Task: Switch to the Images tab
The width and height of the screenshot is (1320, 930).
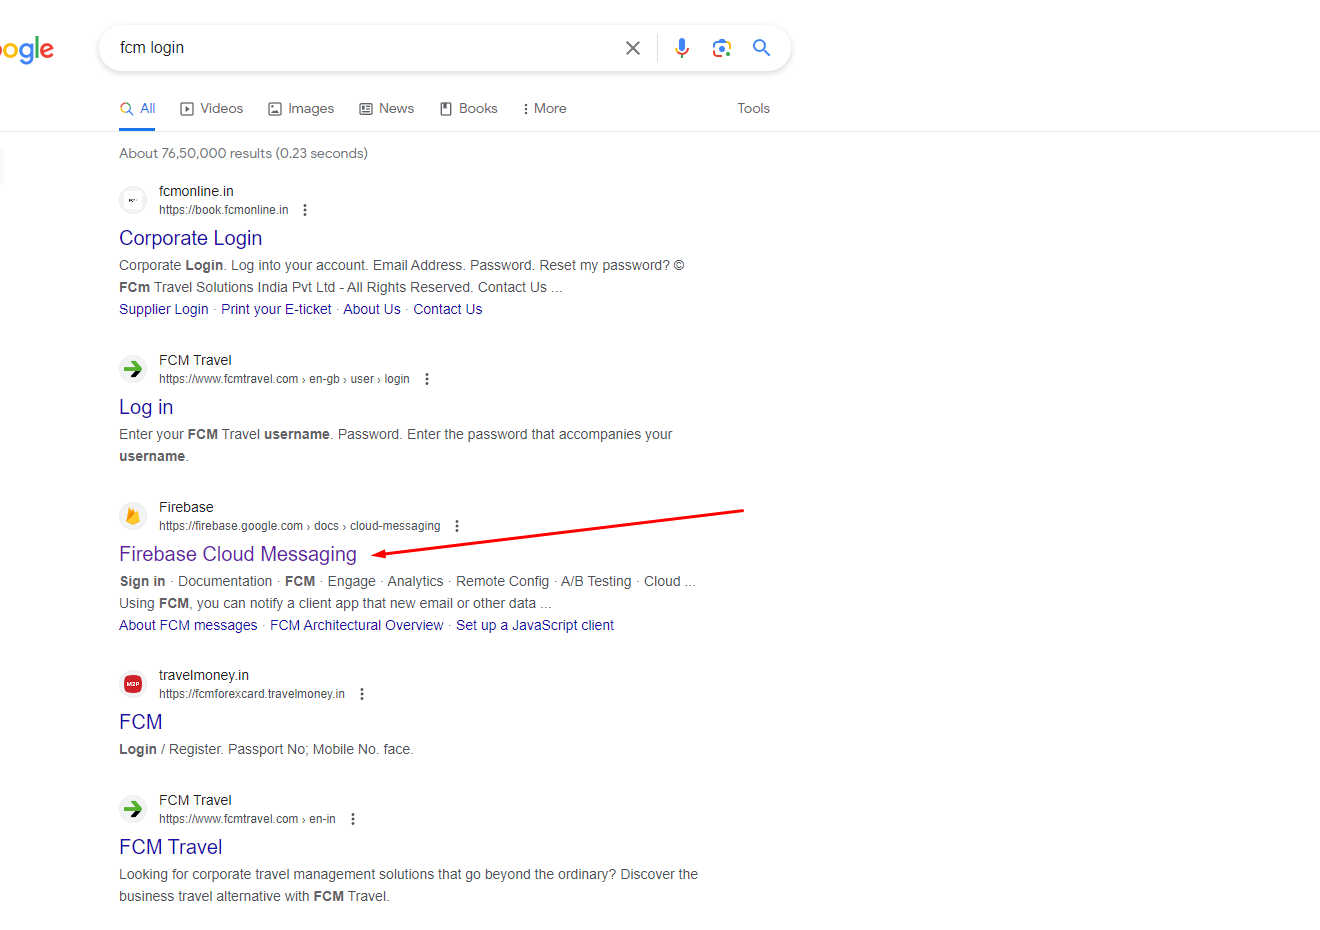Action: click(x=301, y=108)
